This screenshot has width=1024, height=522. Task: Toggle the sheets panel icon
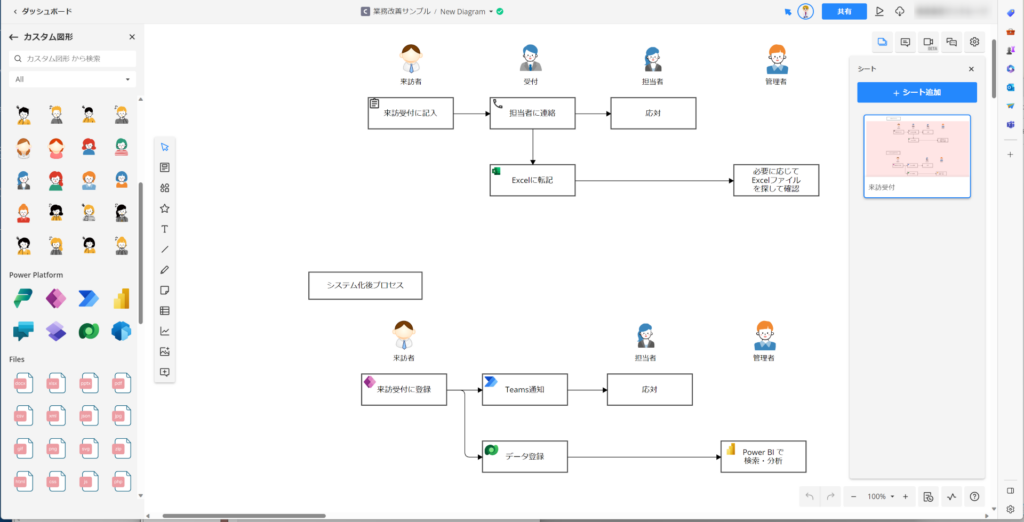pyautogui.click(x=882, y=42)
